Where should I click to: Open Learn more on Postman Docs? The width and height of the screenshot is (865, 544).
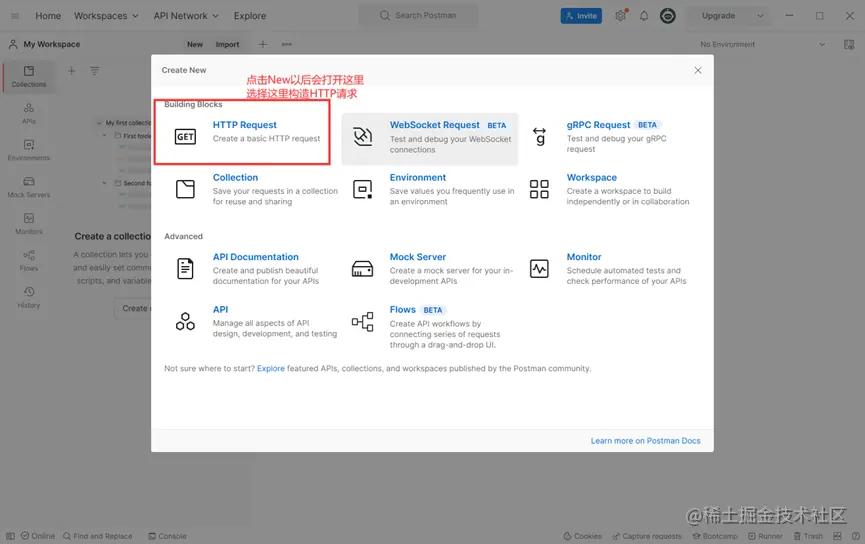645,440
